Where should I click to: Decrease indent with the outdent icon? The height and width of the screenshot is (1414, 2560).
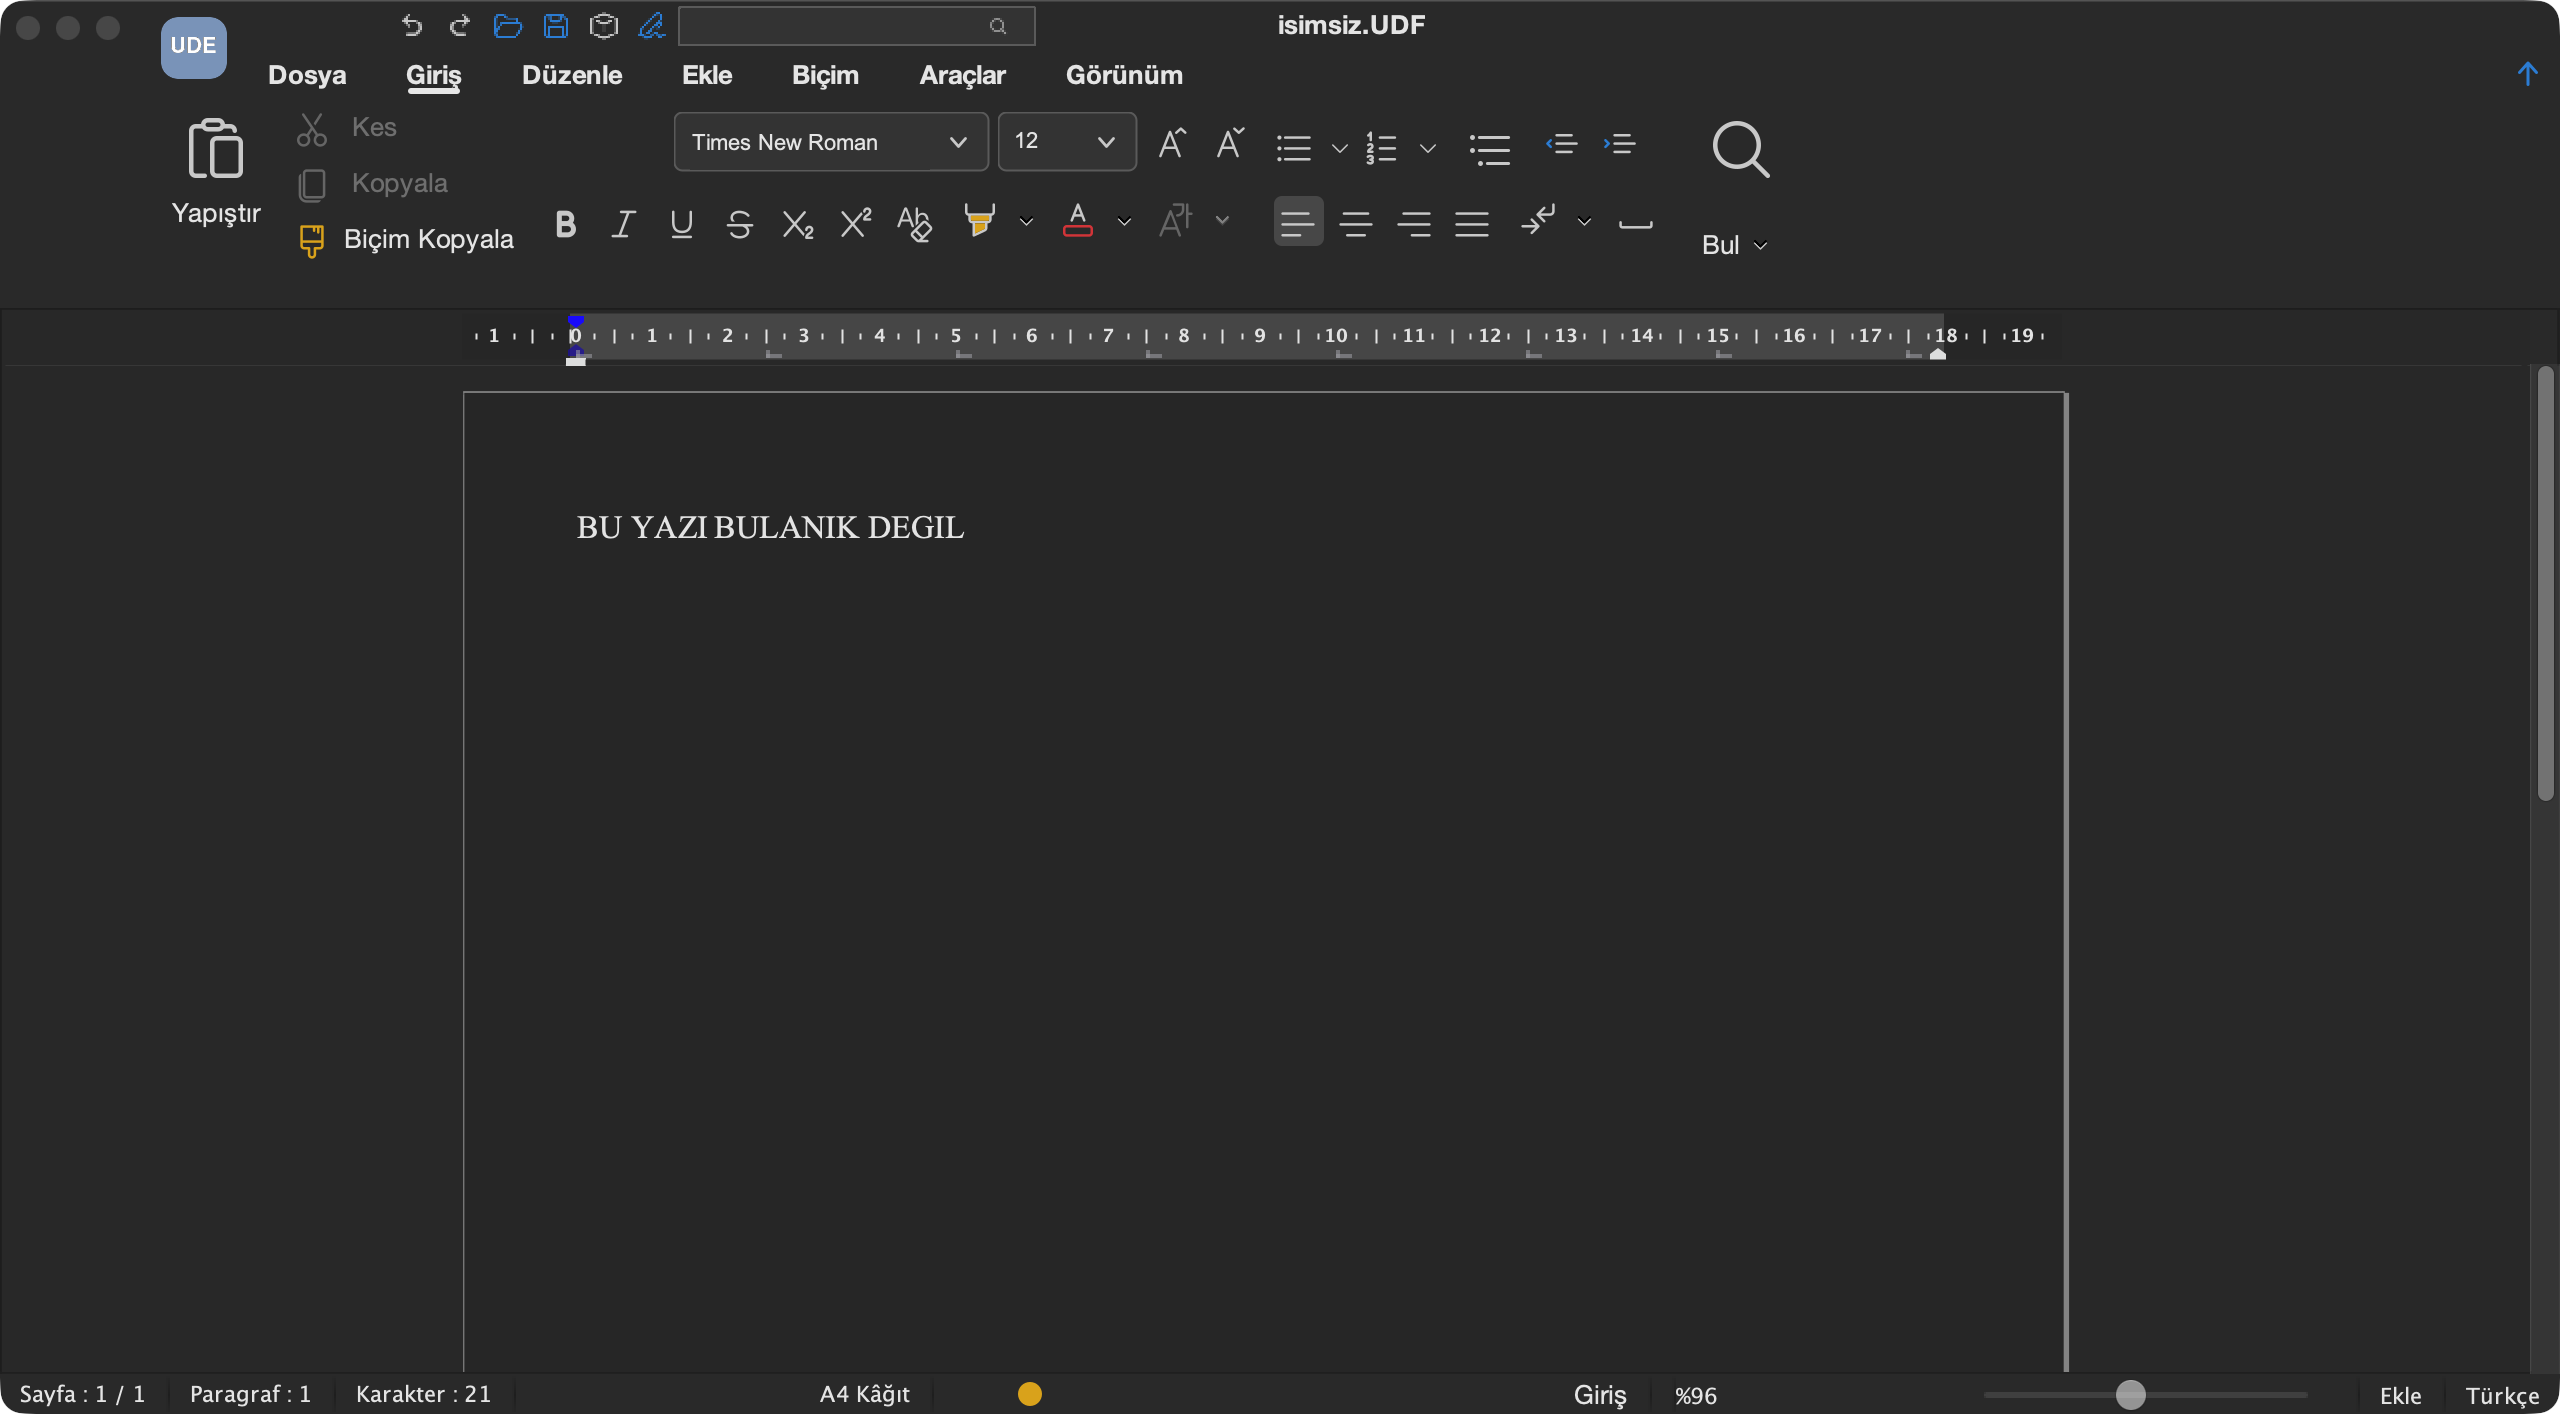[x=1562, y=144]
